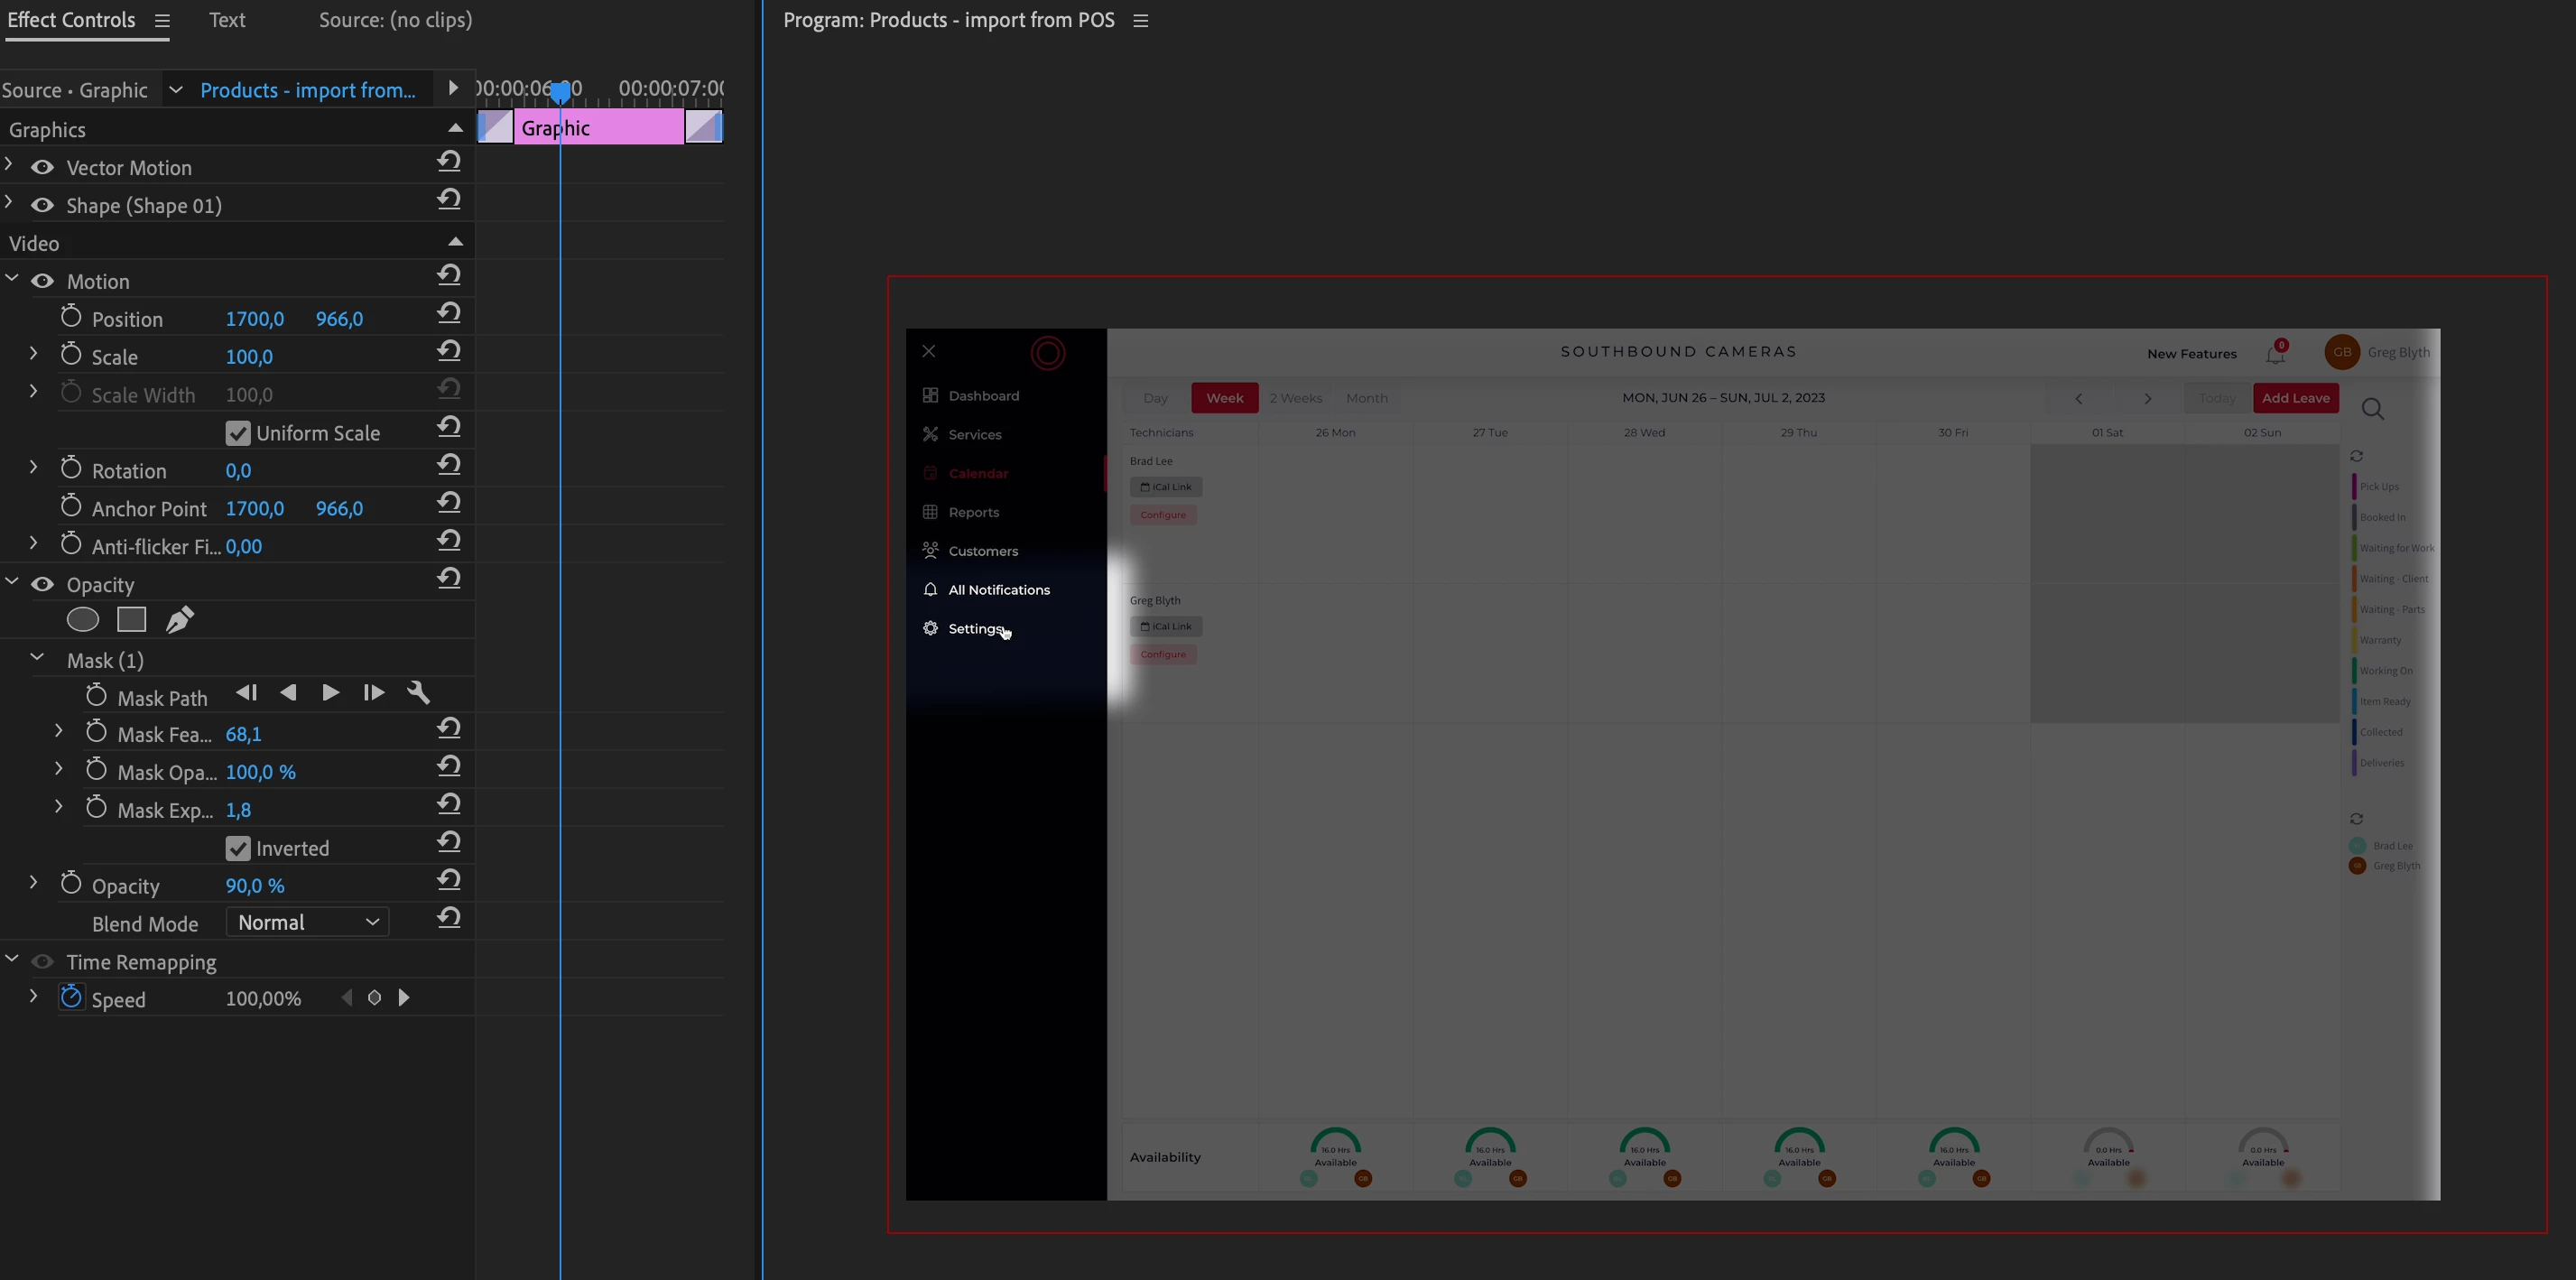Select the free draw bezier pen mask tool
2576x1280 pixels.
(x=179, y=620)
